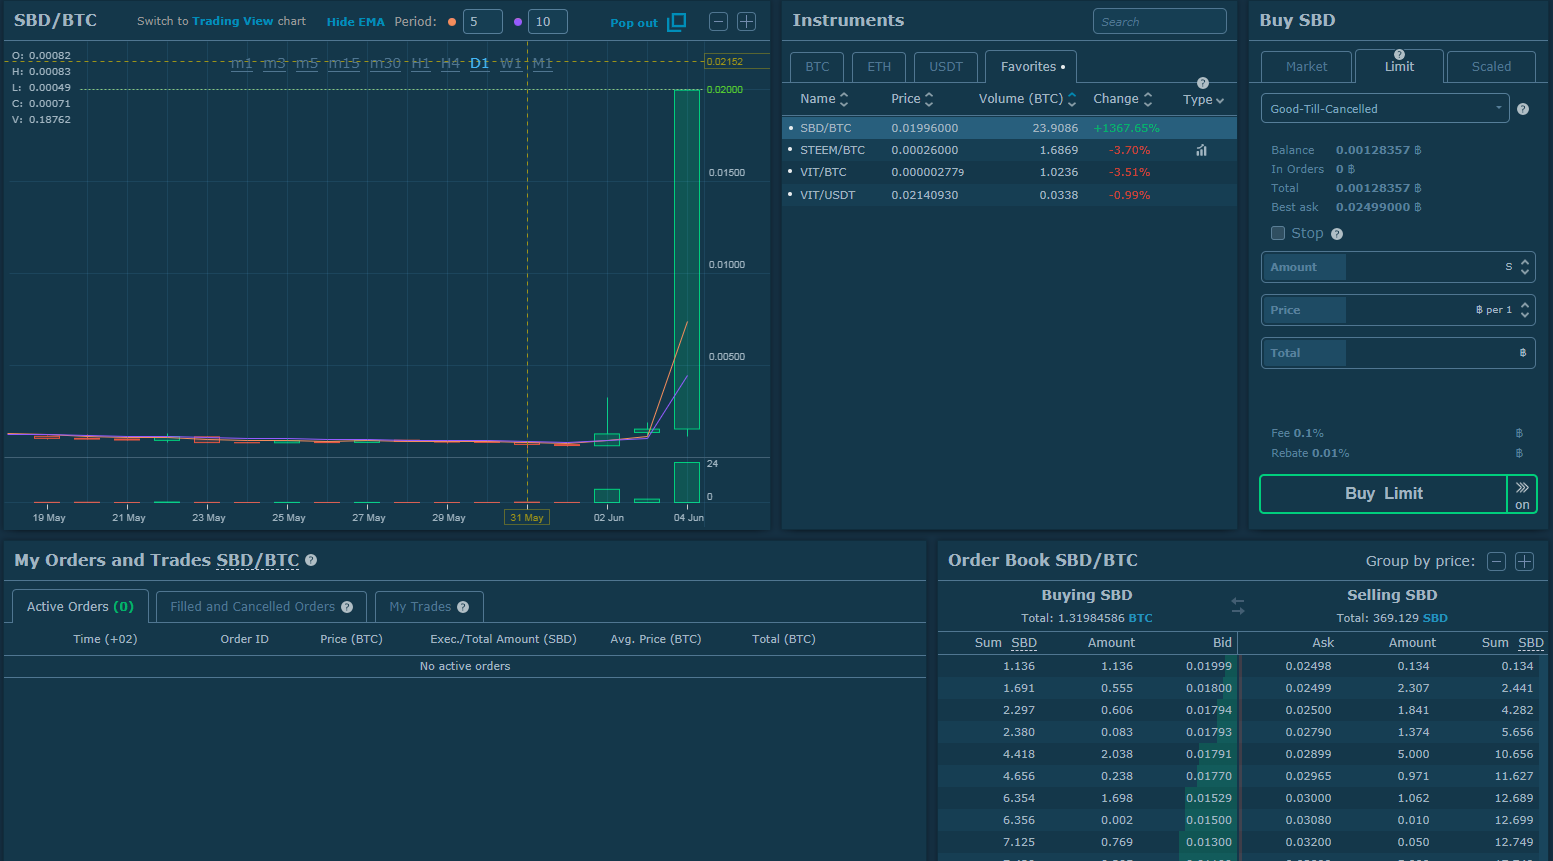This screenshot has width=1553, height=861.
Task: Decrease order book price grouping
Action: point(1496,561)
